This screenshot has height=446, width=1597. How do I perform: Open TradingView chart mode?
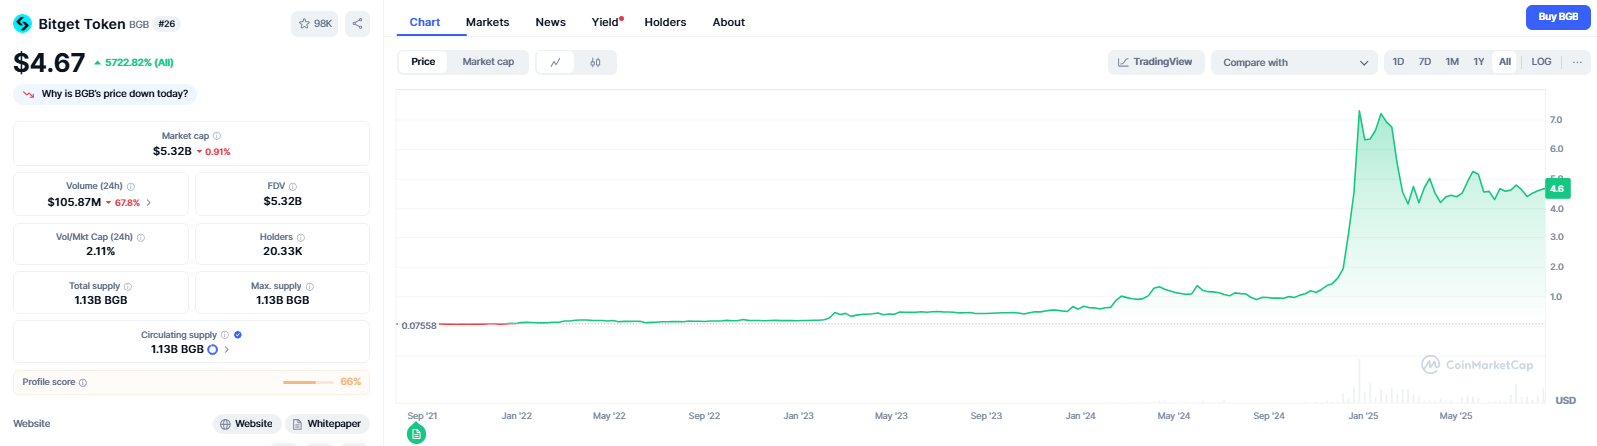tap(1155, 62)
